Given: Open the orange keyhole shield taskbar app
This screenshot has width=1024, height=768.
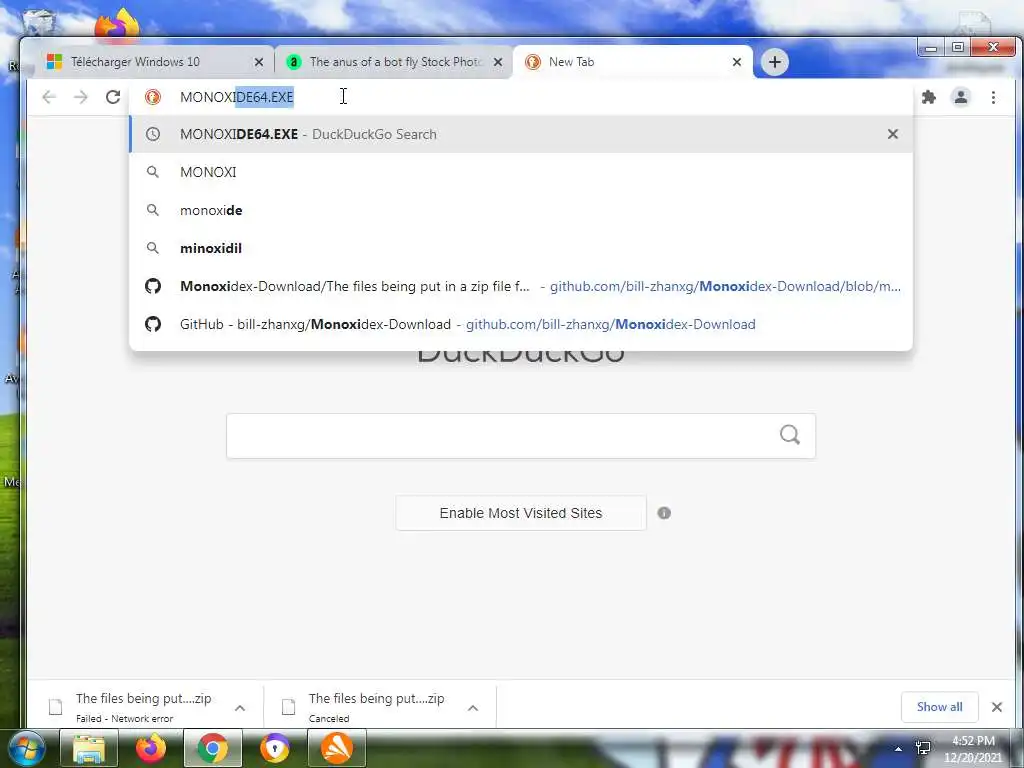Looking at the screenshot, I should click(x=274, y=748).
